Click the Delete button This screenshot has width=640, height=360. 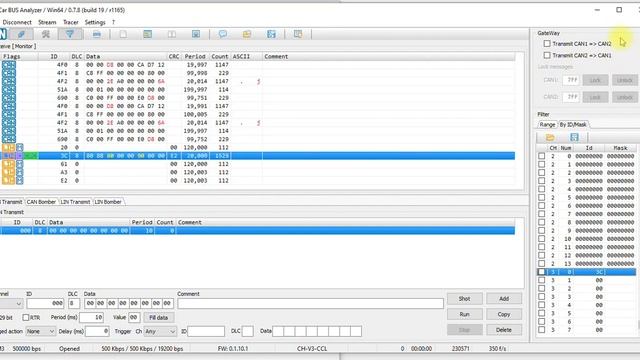504,330
